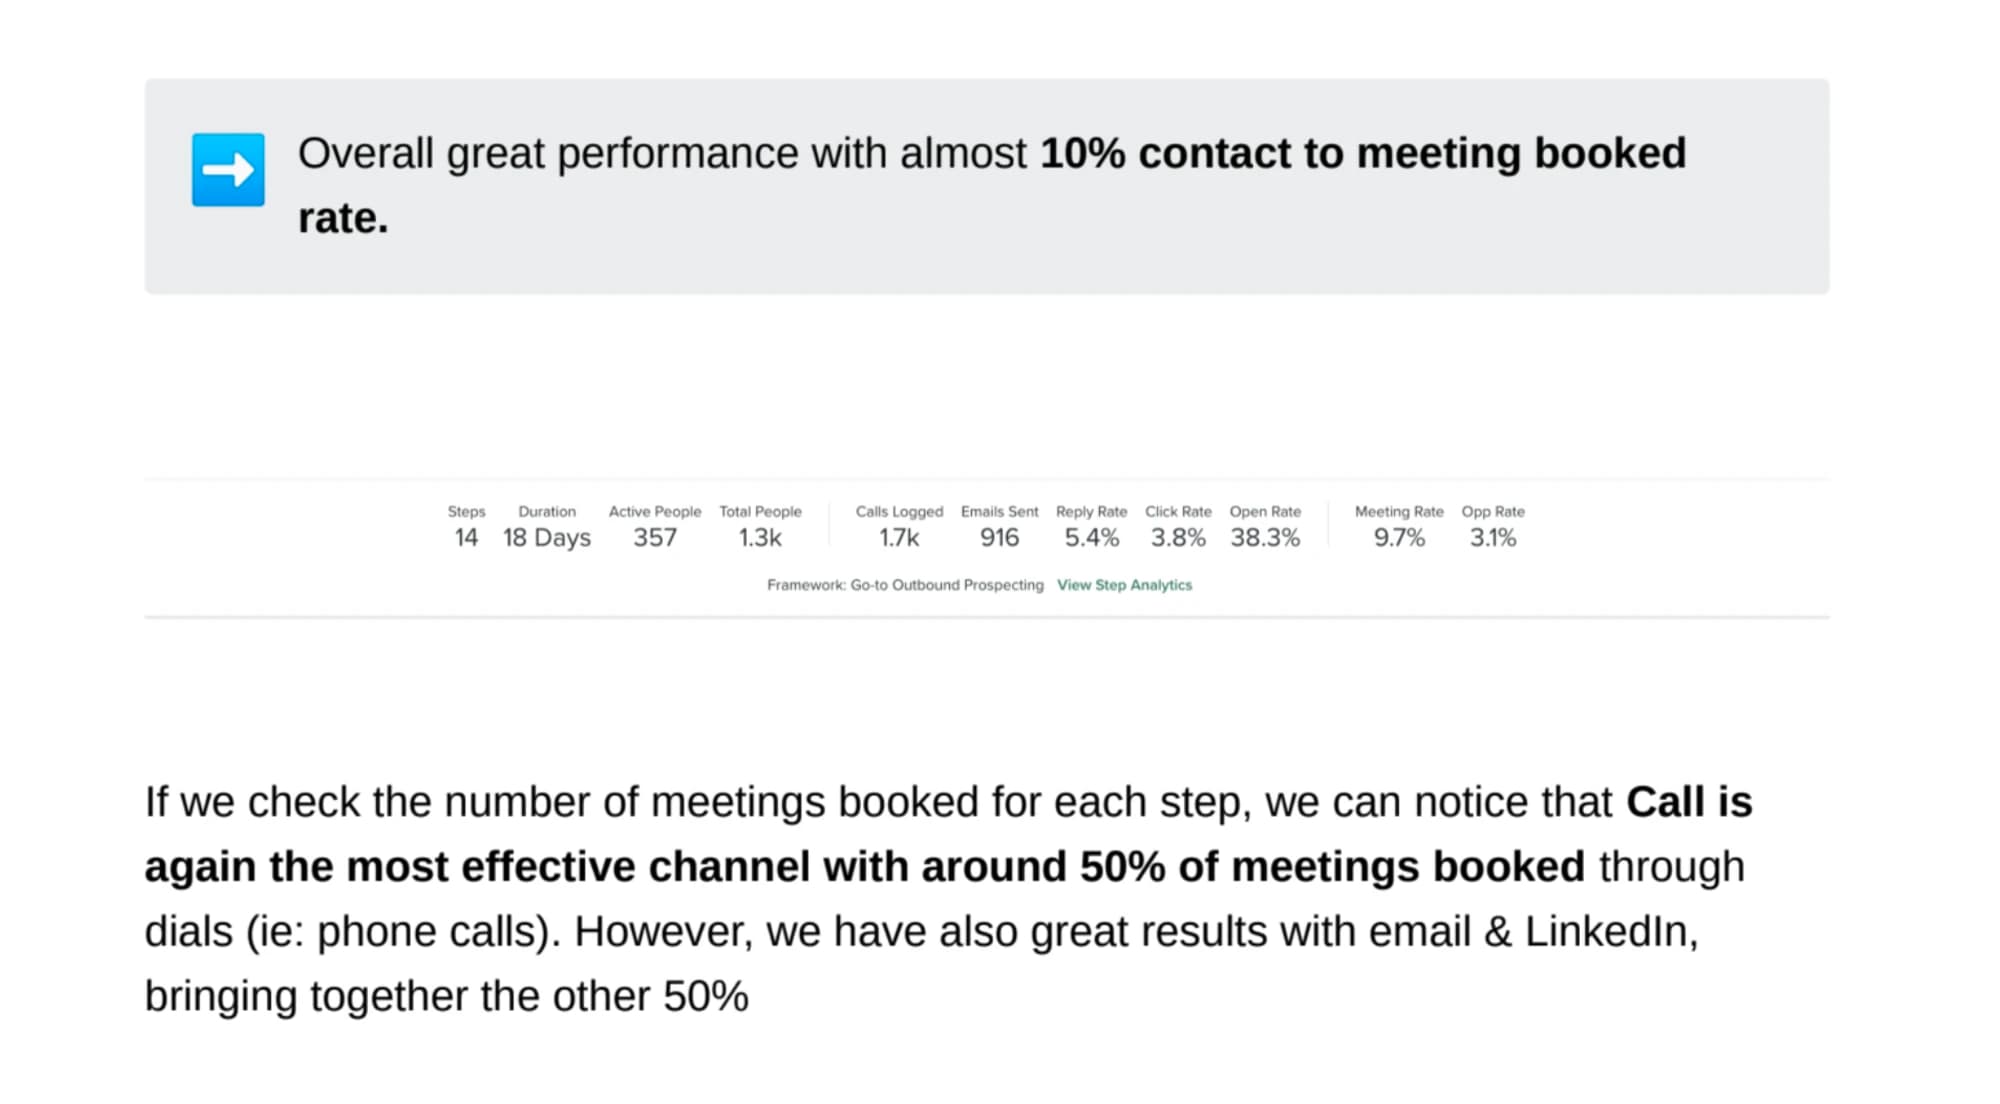Click the Click Rate 3.8% metric

(x=1178, y=526)
